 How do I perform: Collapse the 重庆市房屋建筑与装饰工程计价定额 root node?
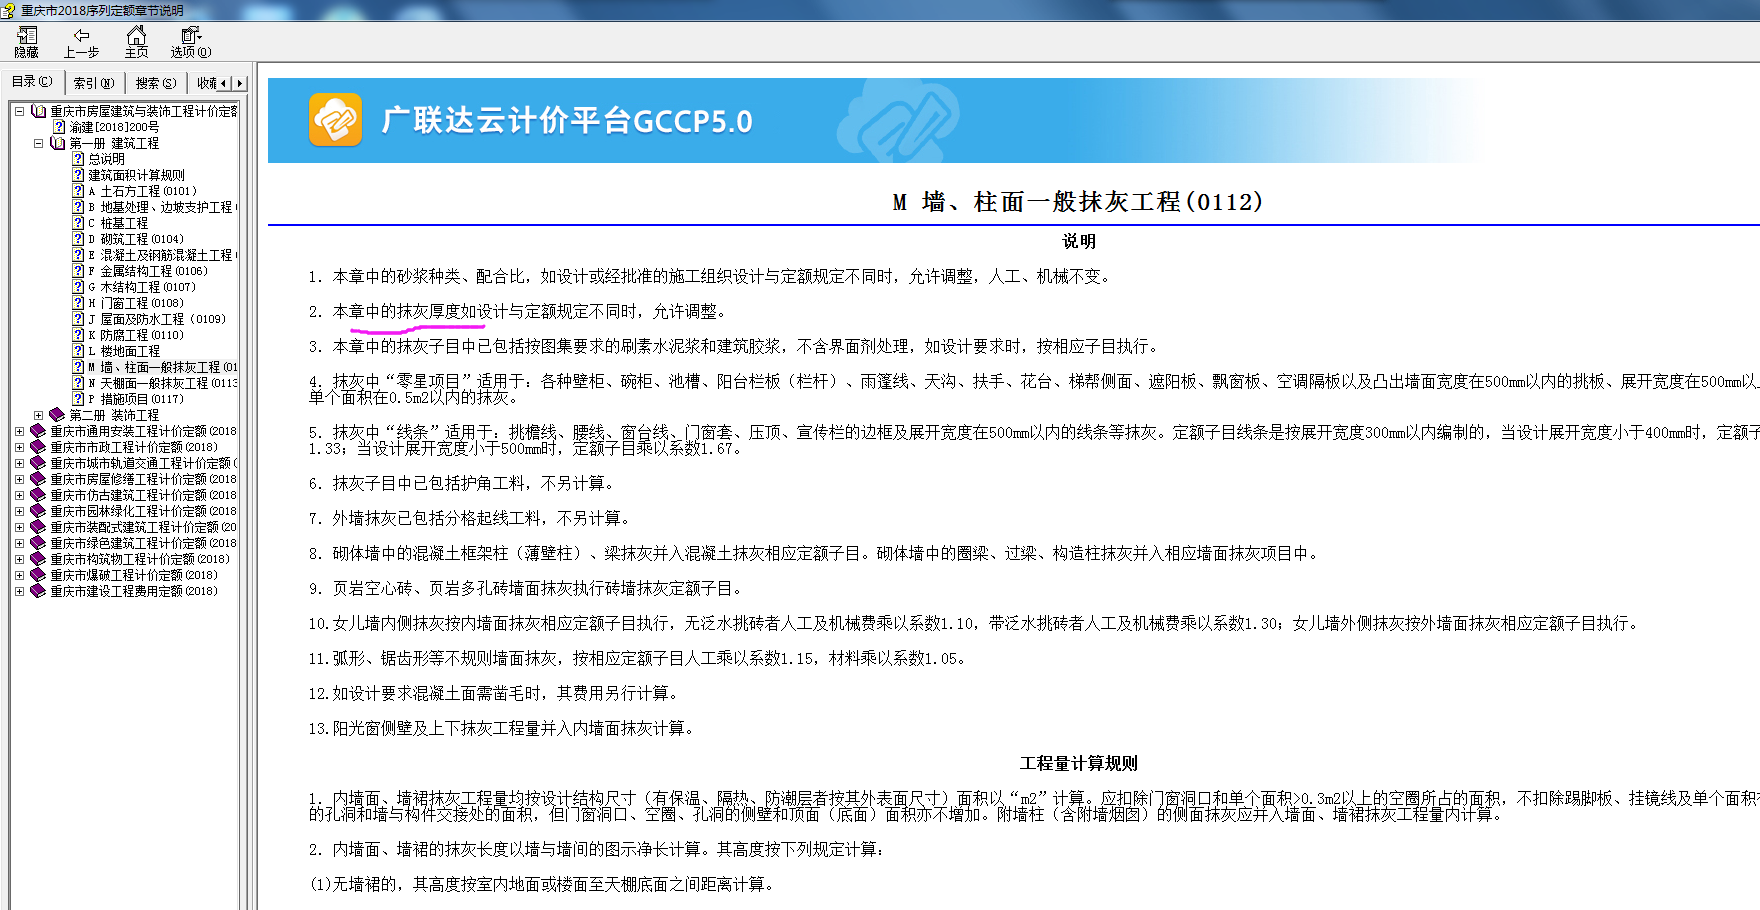(19, 111)
